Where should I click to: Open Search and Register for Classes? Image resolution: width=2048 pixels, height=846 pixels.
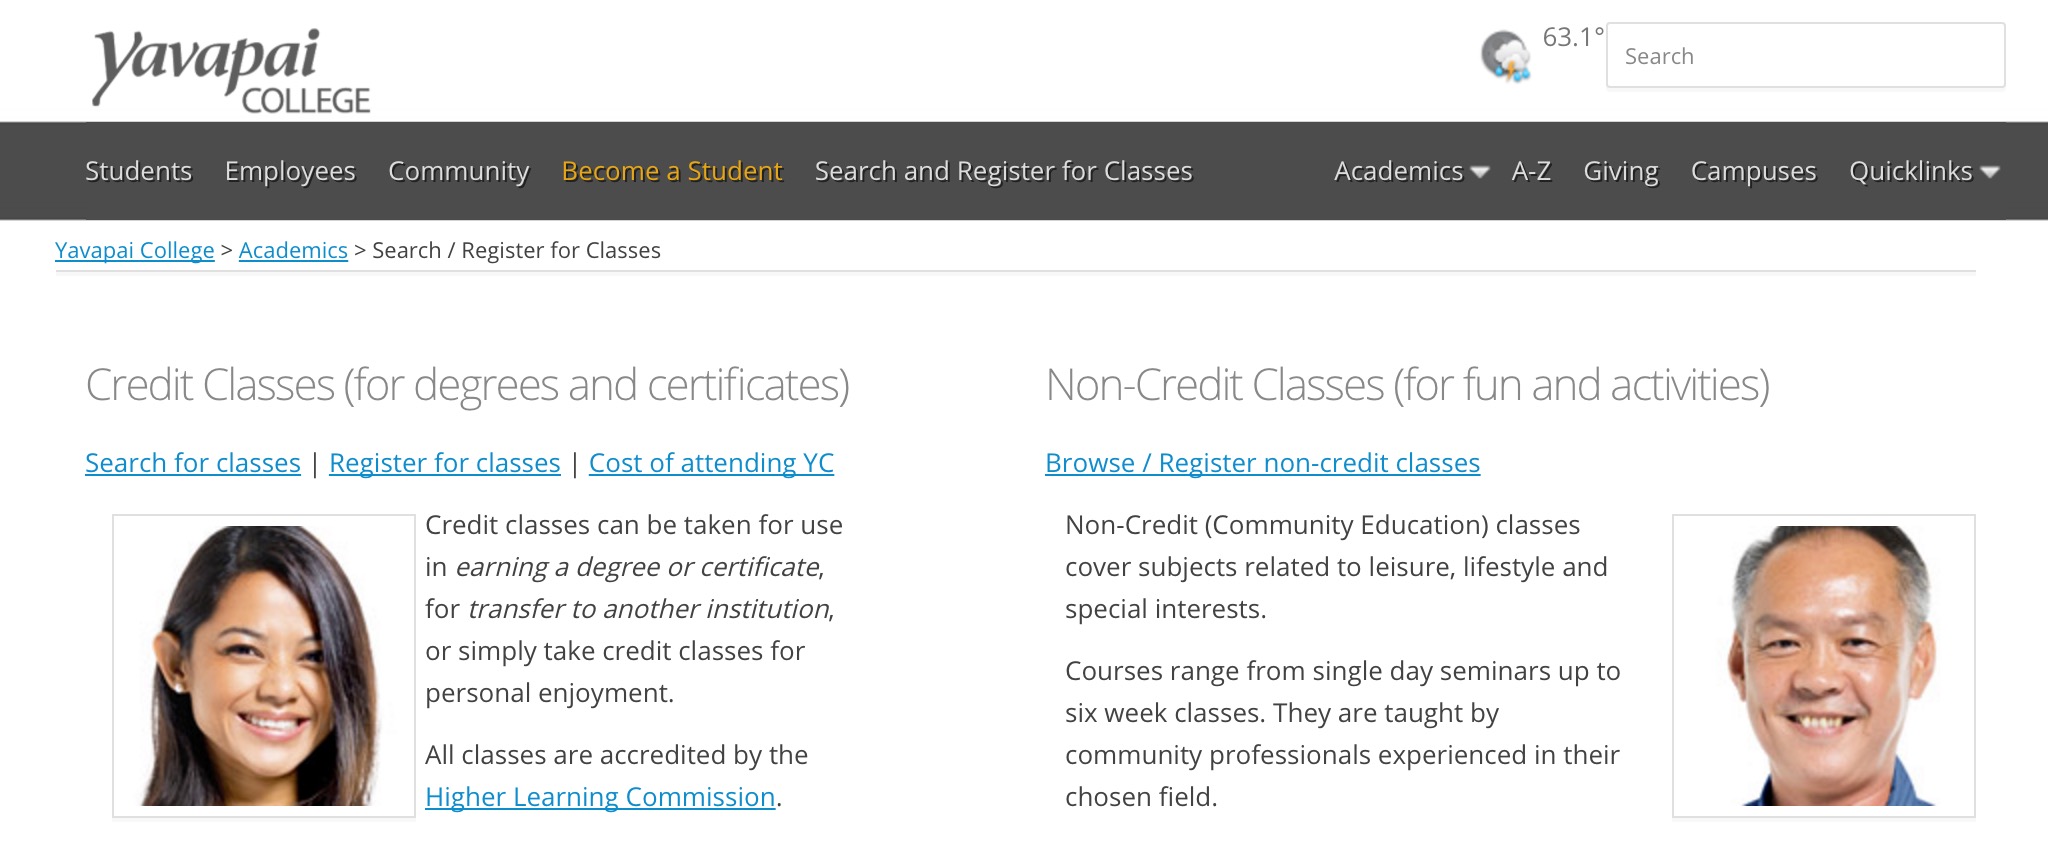1003,171
